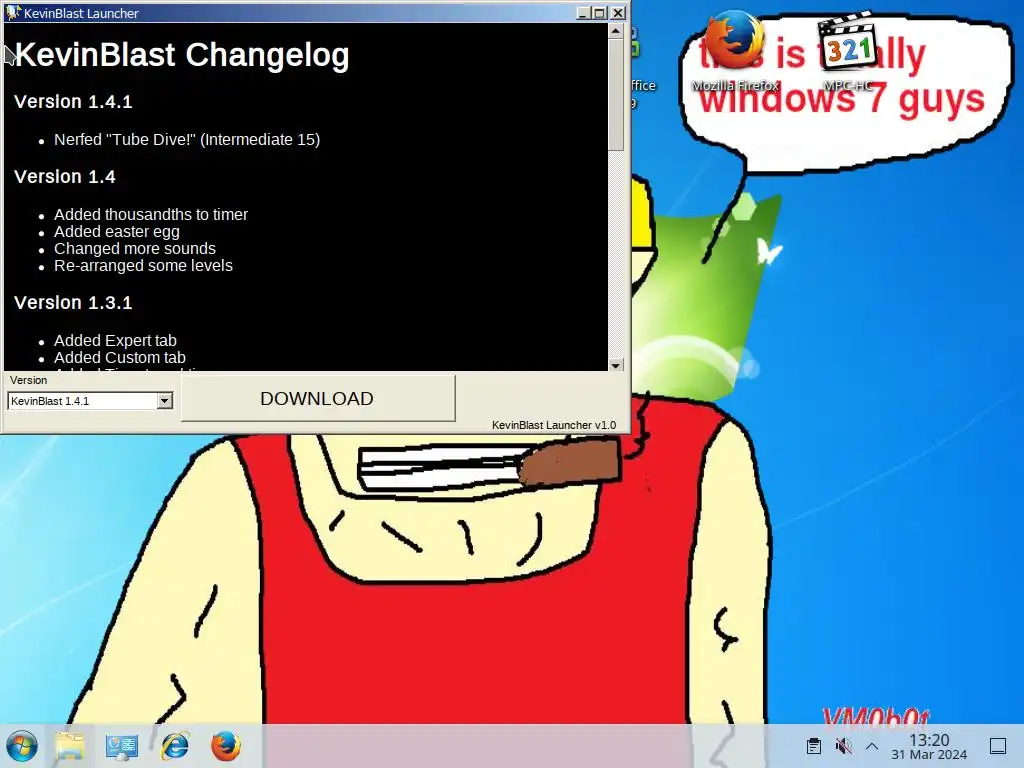Click the show desktop tray icon
This screenshot has height=768, width=1024.
tap(998, 746)
